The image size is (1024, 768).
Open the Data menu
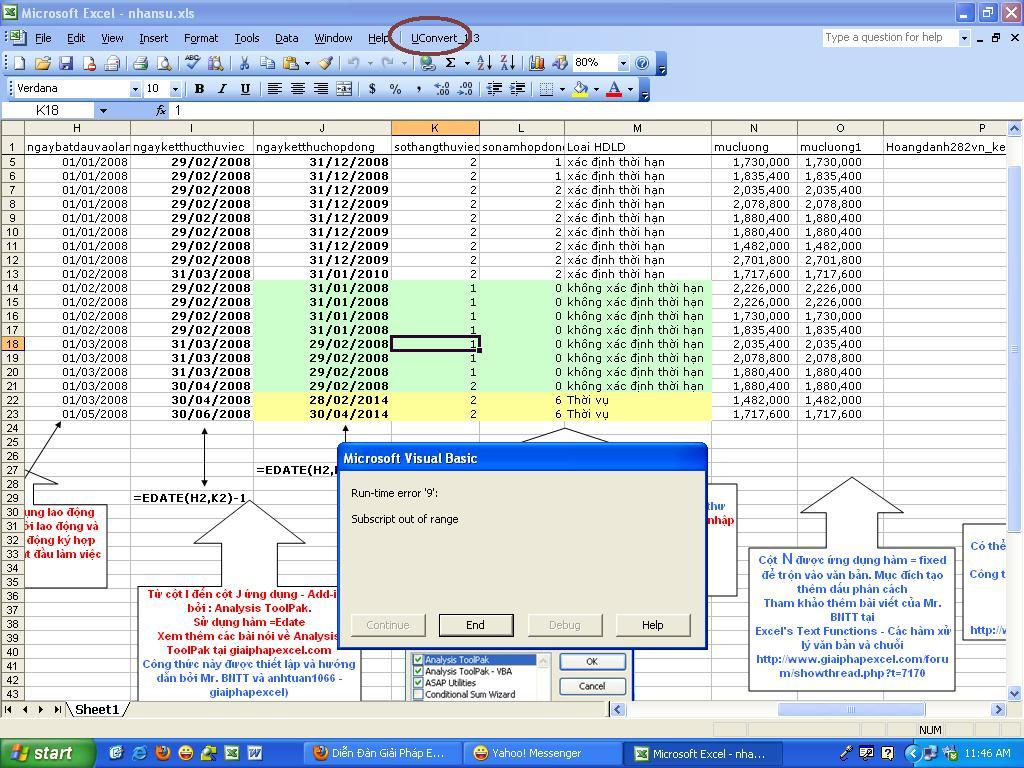[x=287, y=38]
